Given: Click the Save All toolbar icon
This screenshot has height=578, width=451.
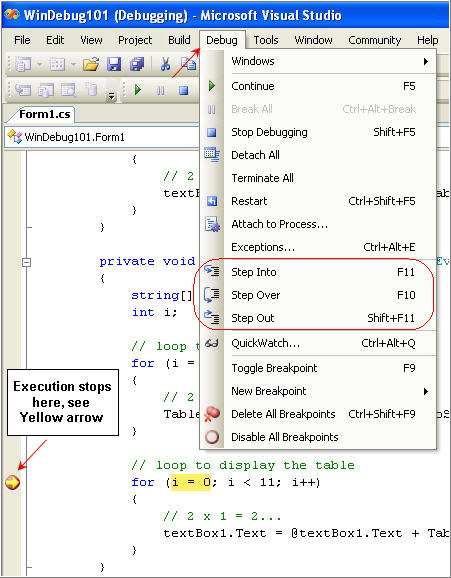Looking at the screenshot, I should 137,65.
